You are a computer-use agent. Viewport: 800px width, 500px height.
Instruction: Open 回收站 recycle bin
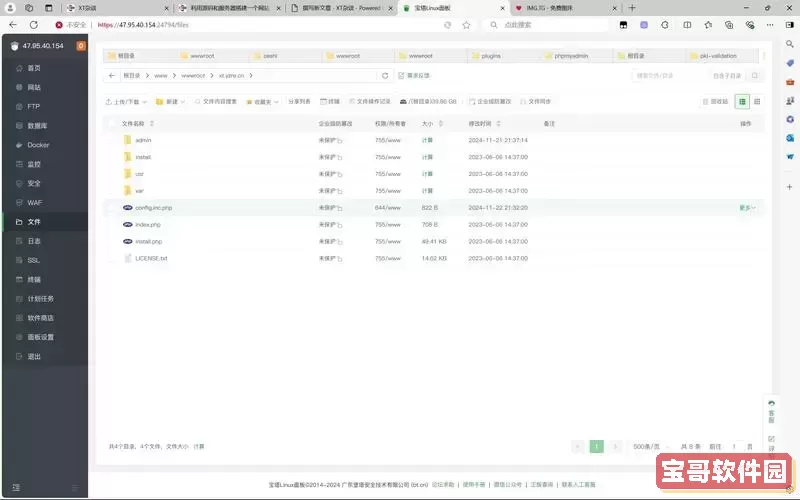point(715,102)
